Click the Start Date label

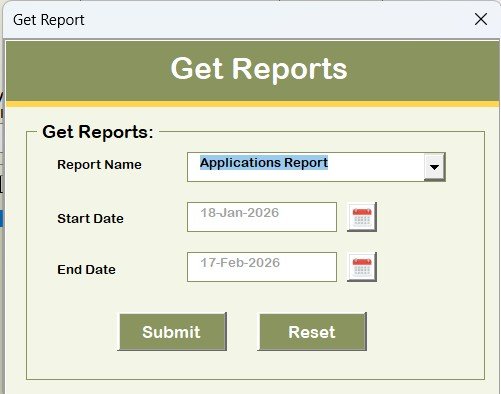pyautogui.click(x=90, y=219)
